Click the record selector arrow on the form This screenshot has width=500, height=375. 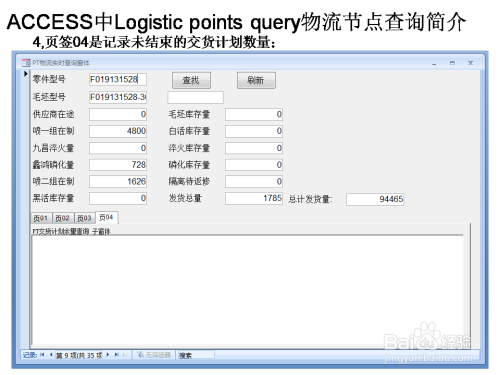[26, 74]
